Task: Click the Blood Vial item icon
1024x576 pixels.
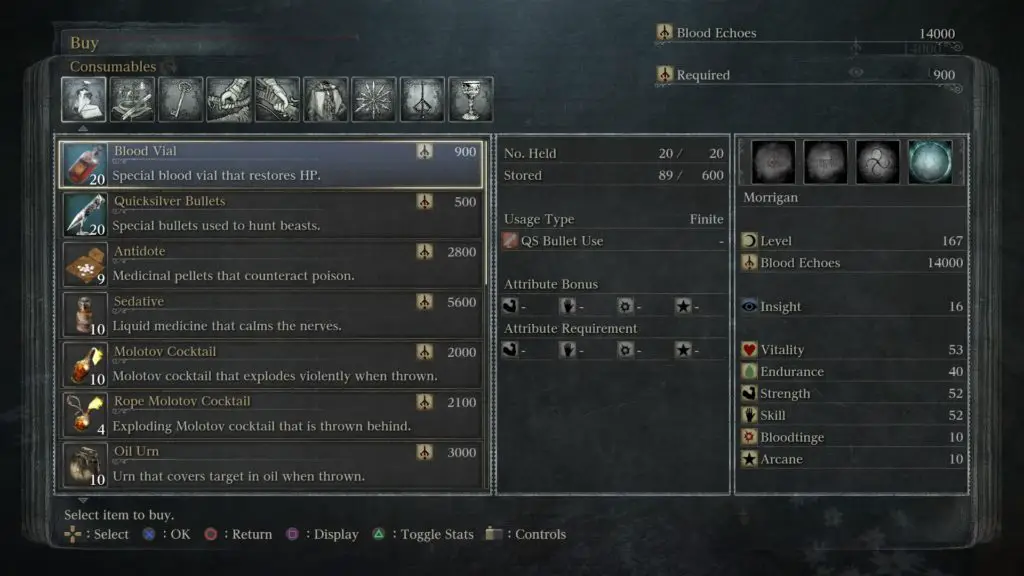Action: tap(85, 165)
